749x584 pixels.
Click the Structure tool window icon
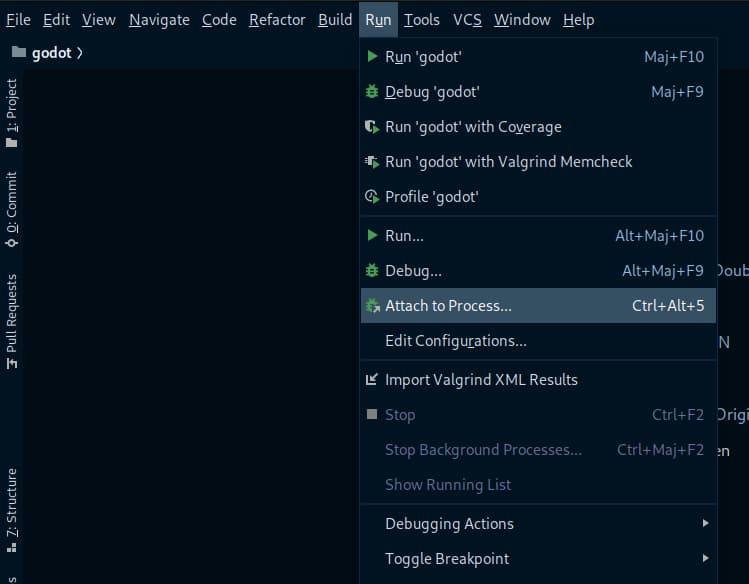[12, 547]
